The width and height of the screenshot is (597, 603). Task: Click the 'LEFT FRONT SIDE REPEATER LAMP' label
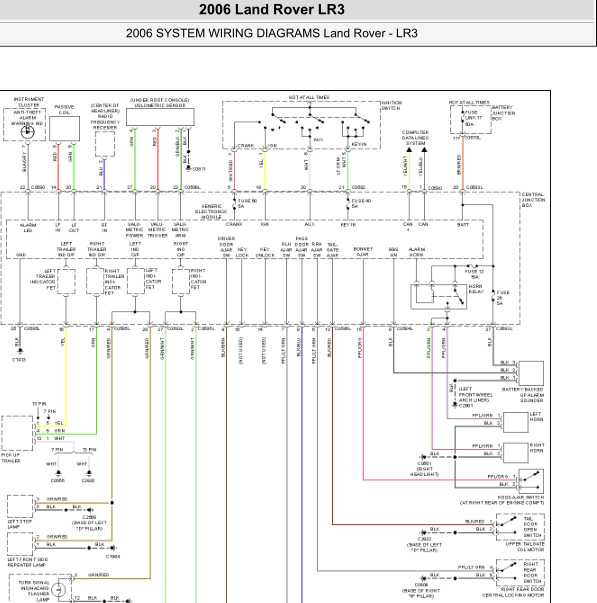coord(27,562)
